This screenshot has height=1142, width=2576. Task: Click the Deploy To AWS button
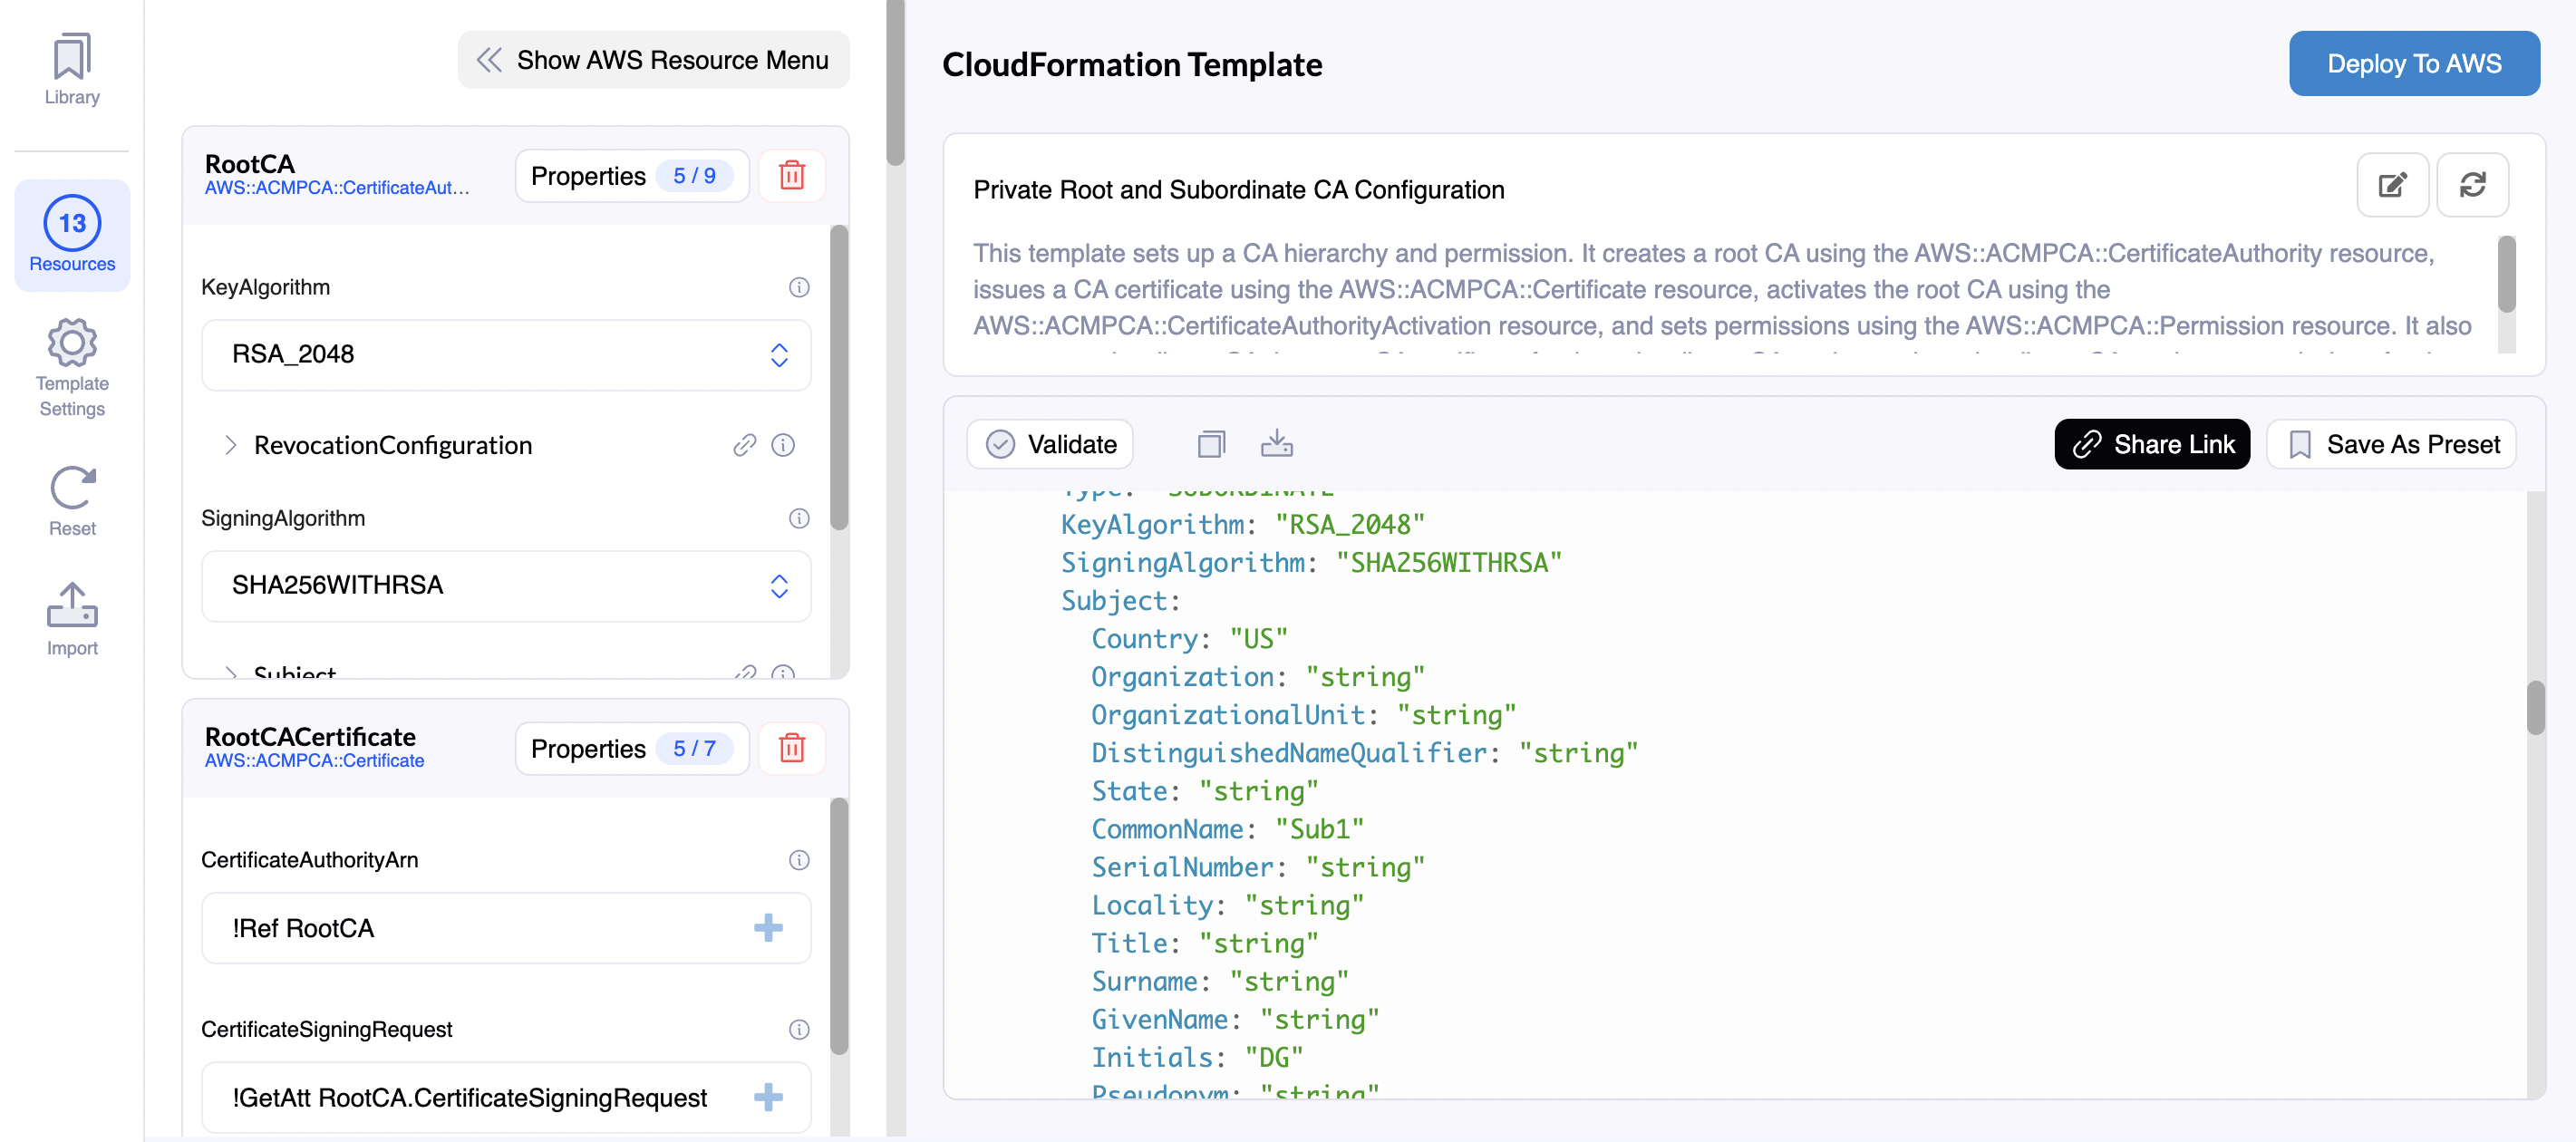2413,64
